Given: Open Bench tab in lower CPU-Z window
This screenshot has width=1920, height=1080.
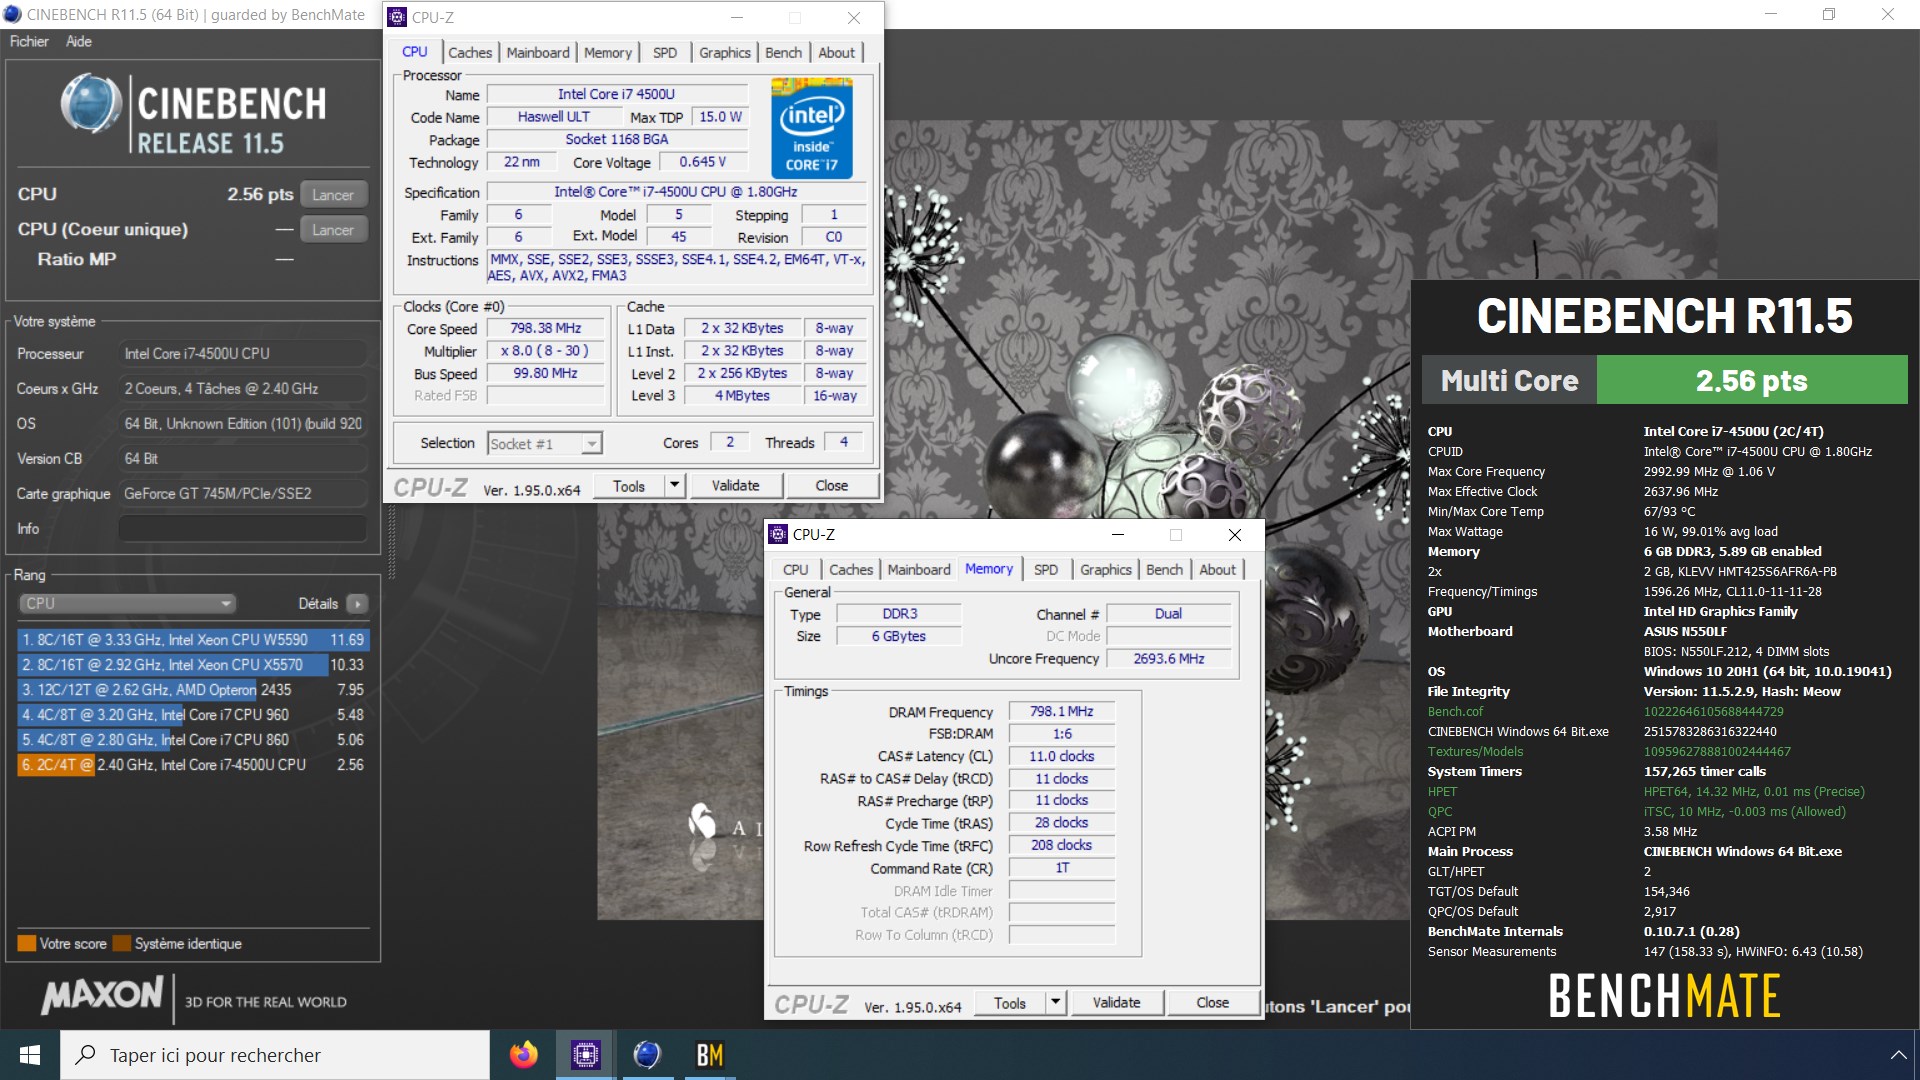Looking at the screenshot, I should [x=1165, y=569].
